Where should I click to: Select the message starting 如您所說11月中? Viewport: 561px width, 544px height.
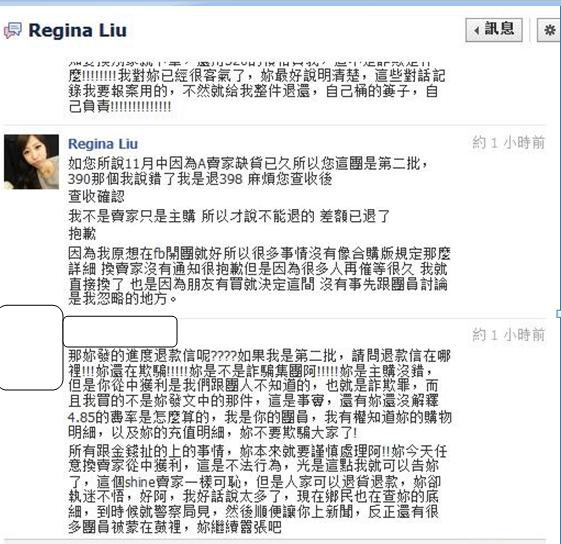click(248, 171)
